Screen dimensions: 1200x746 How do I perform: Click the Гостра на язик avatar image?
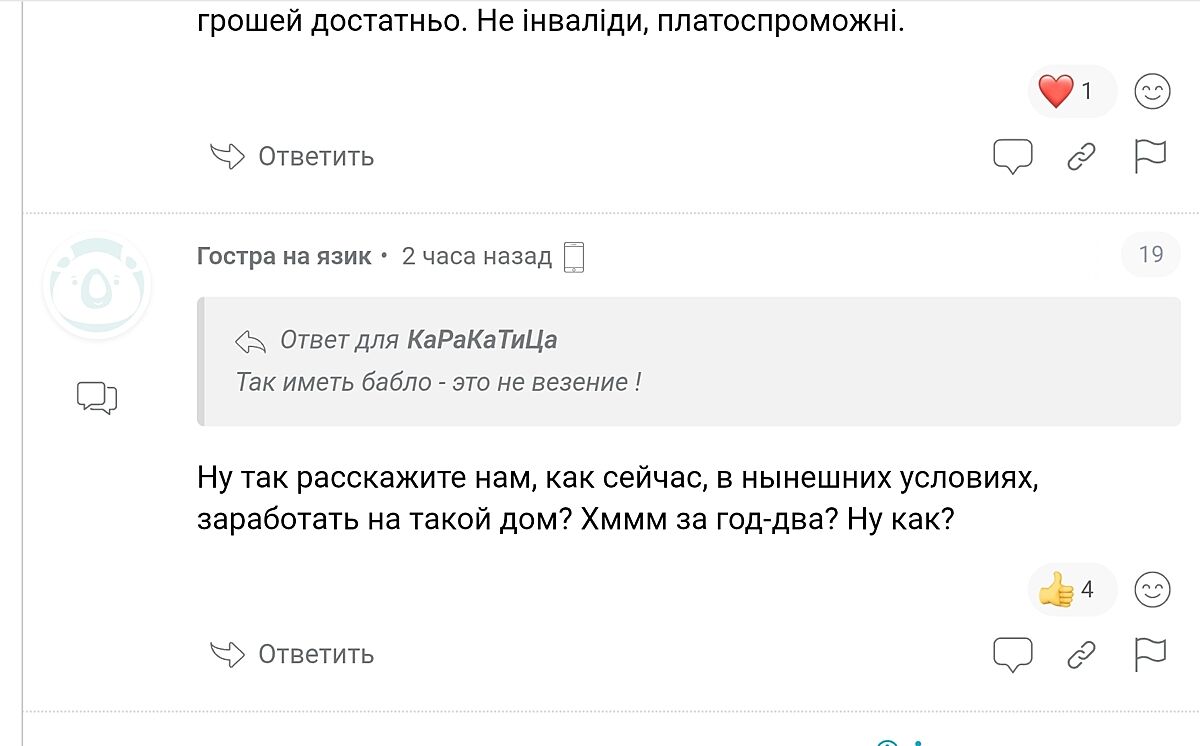click(x=97, y=289)
